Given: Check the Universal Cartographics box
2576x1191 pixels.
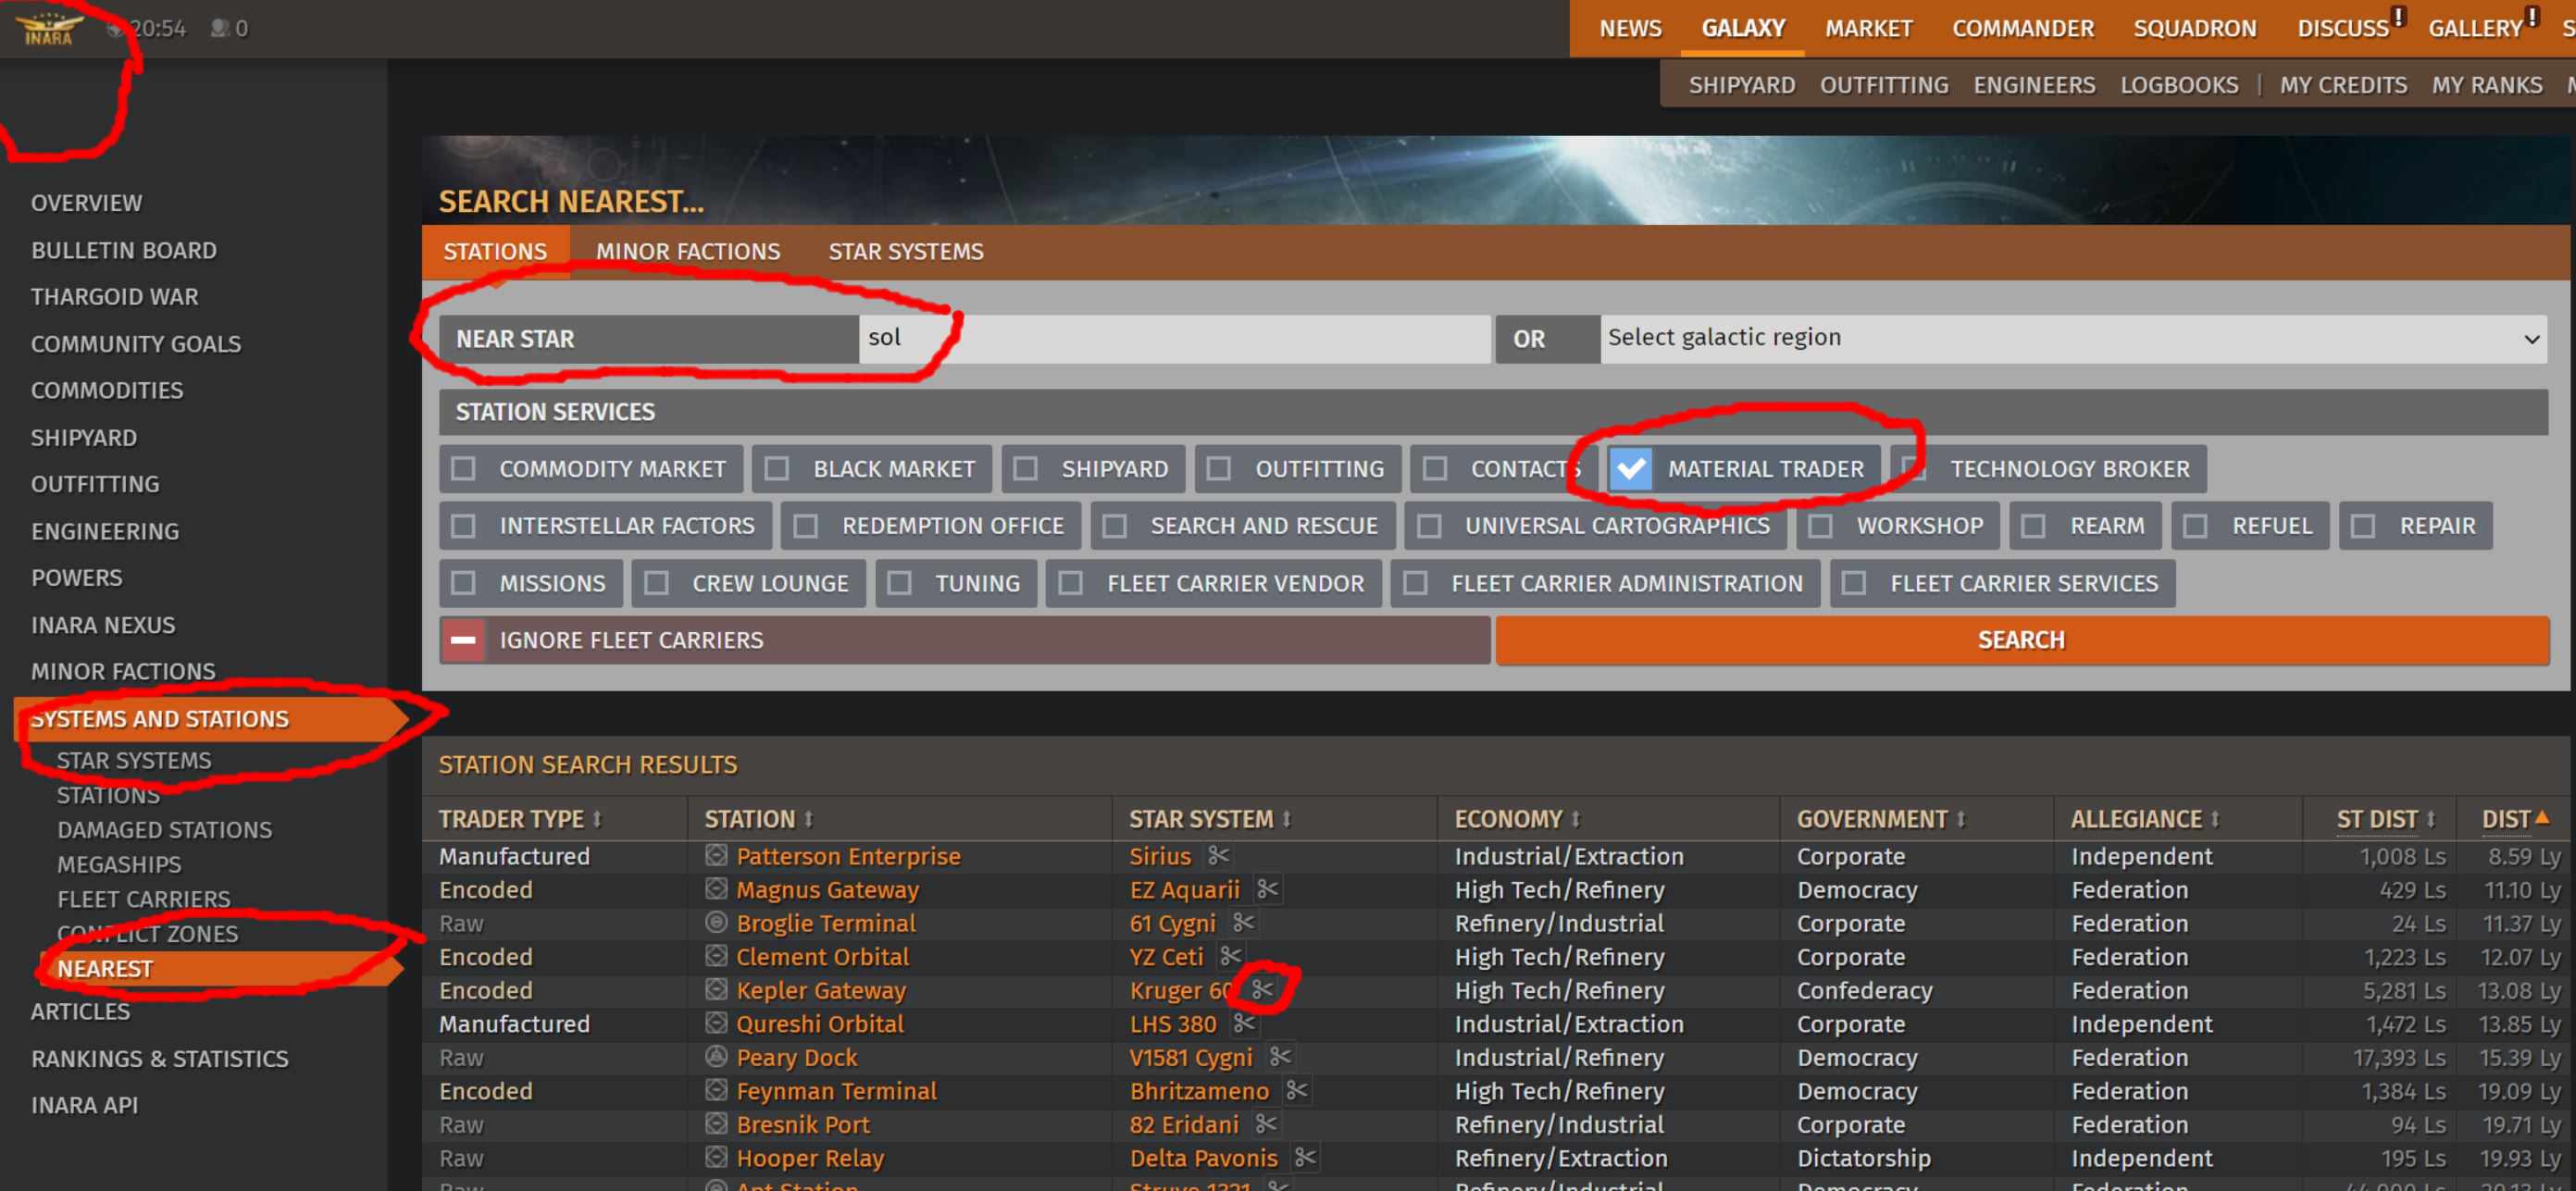Looking at the screenshot, I should point(1429,525).
